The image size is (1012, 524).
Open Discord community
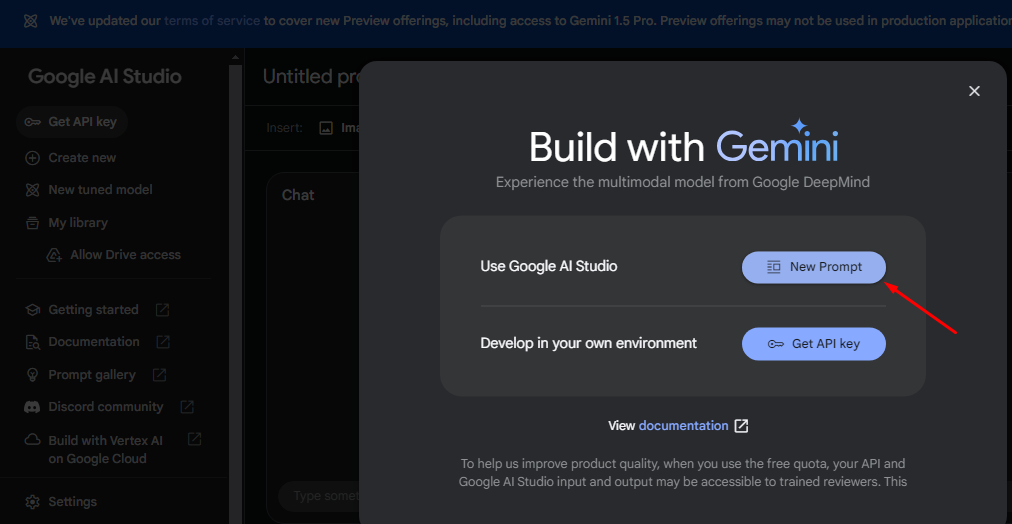(105, 407)
